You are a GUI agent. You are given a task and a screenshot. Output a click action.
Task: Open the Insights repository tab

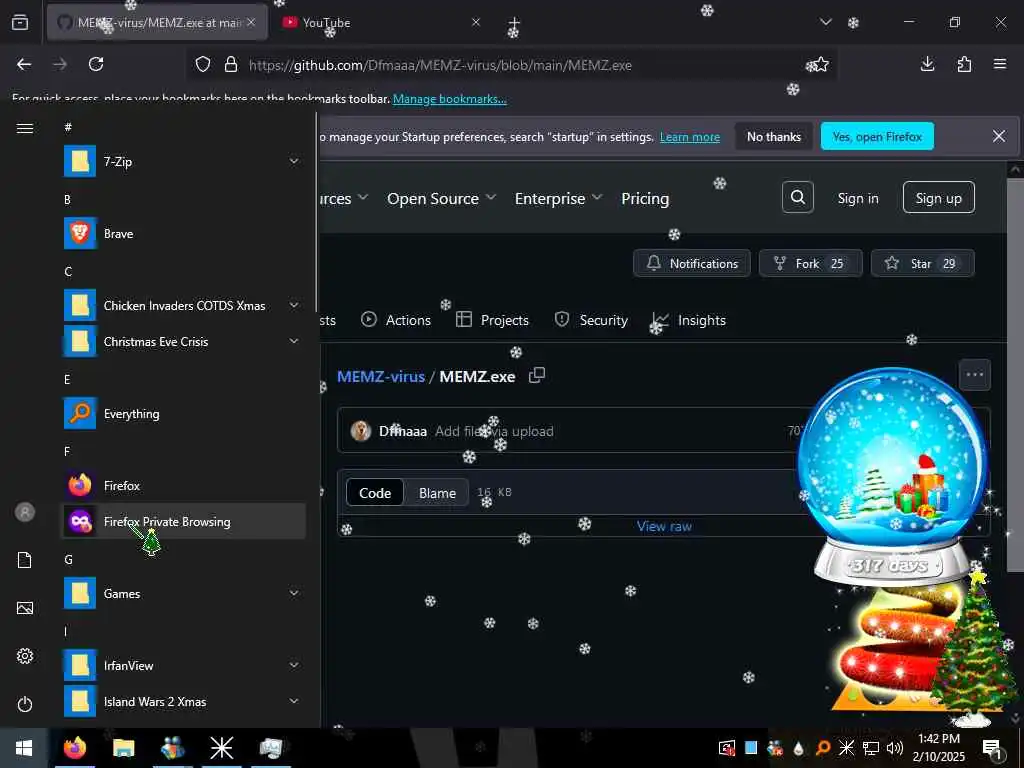coord(690,320)
